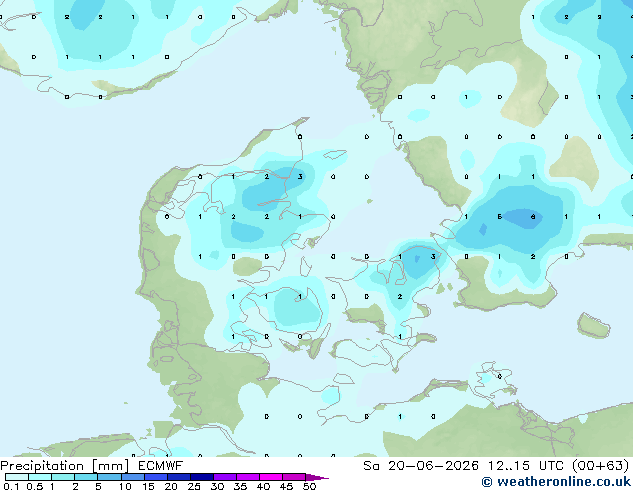Click the legend swatch between 0.1 and 0.5
This screenshot has height=490, width=634.
17,477
